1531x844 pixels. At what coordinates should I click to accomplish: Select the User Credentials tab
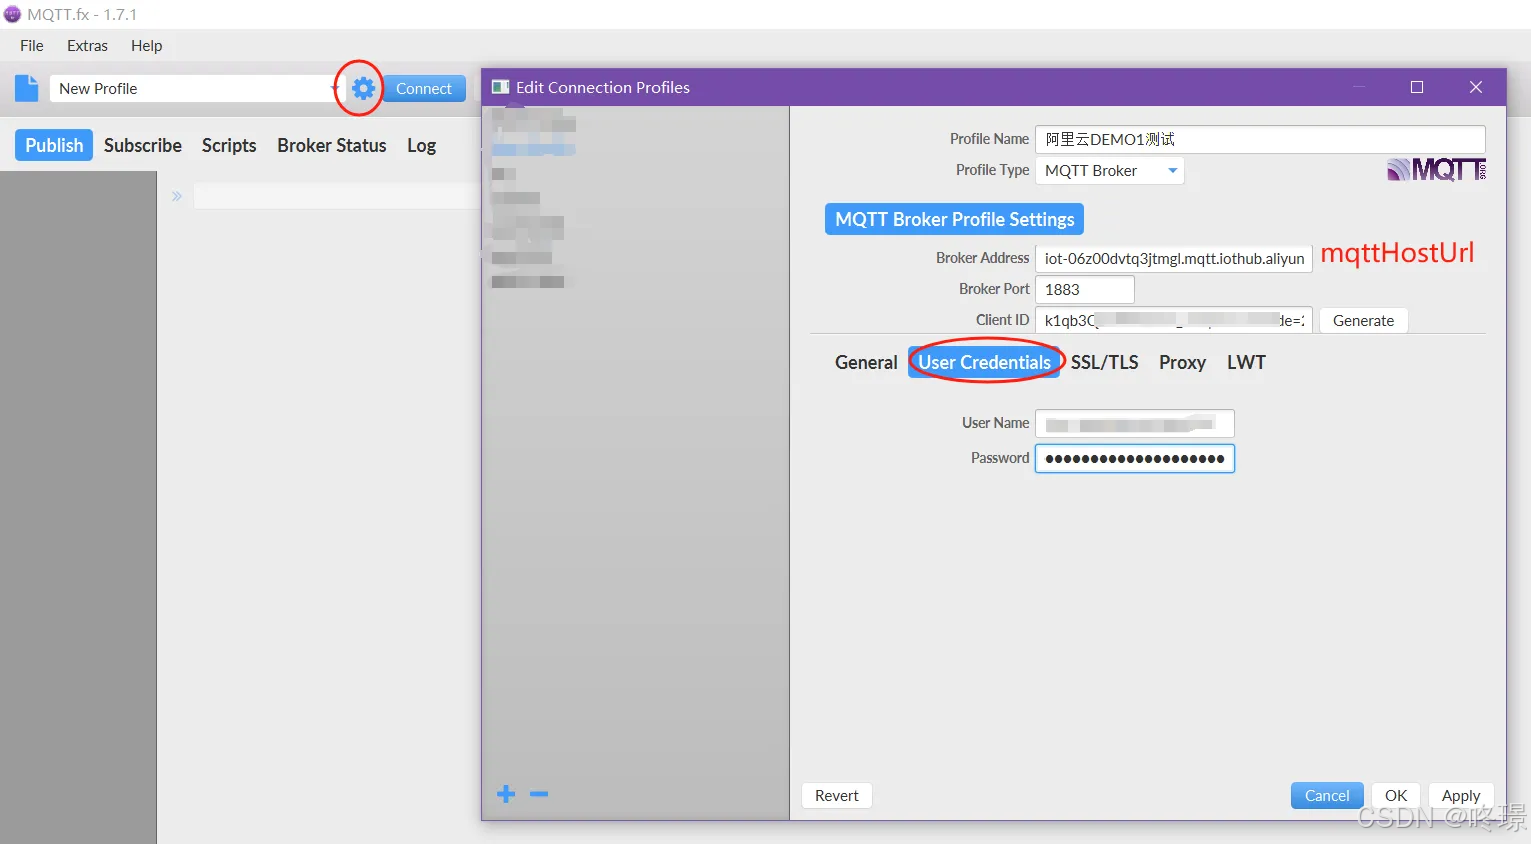pos(985,362)
